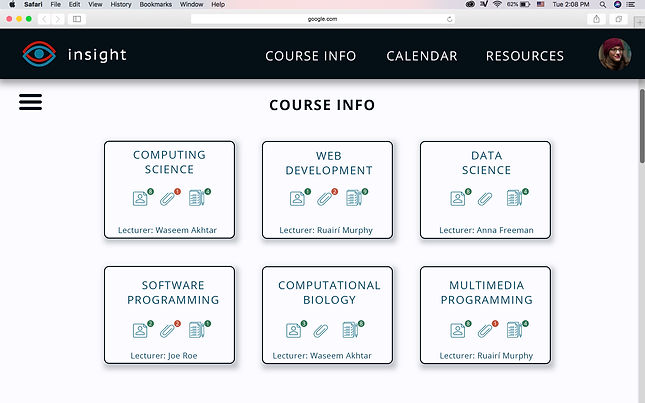Screen dimensions: 645x403
Task: Open Software Programming attachments paperclip icon
Action: (x=167, y=331)
